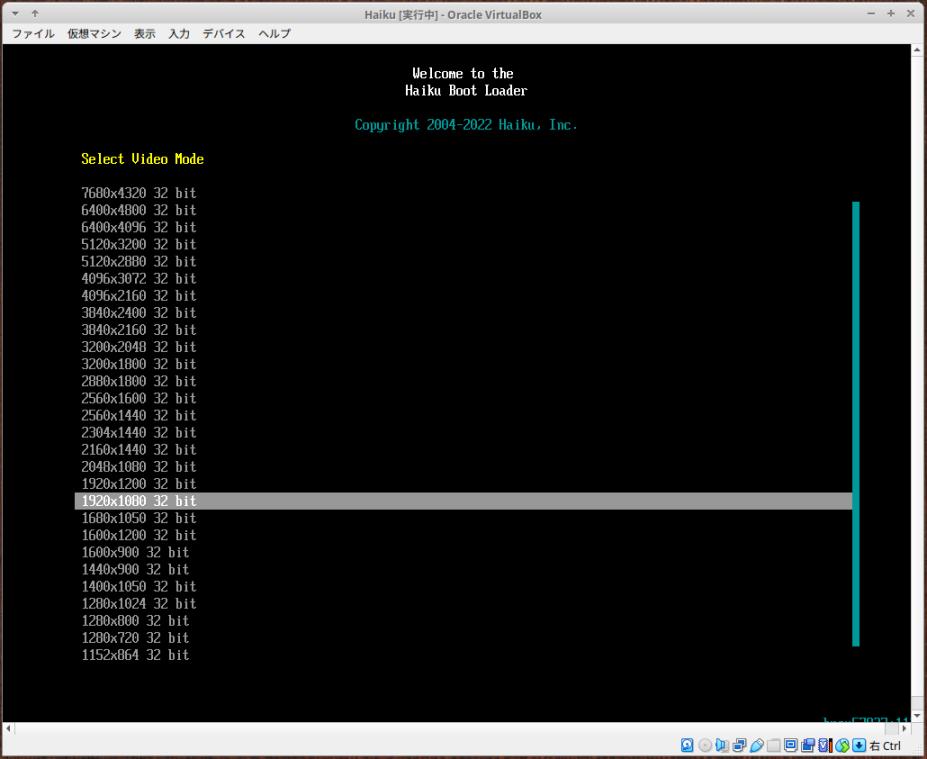Image resolution: width=927 pixels, height=759 pixels.
Task: Open the 仮想マシン menu
Action: (x=94, y=34)
